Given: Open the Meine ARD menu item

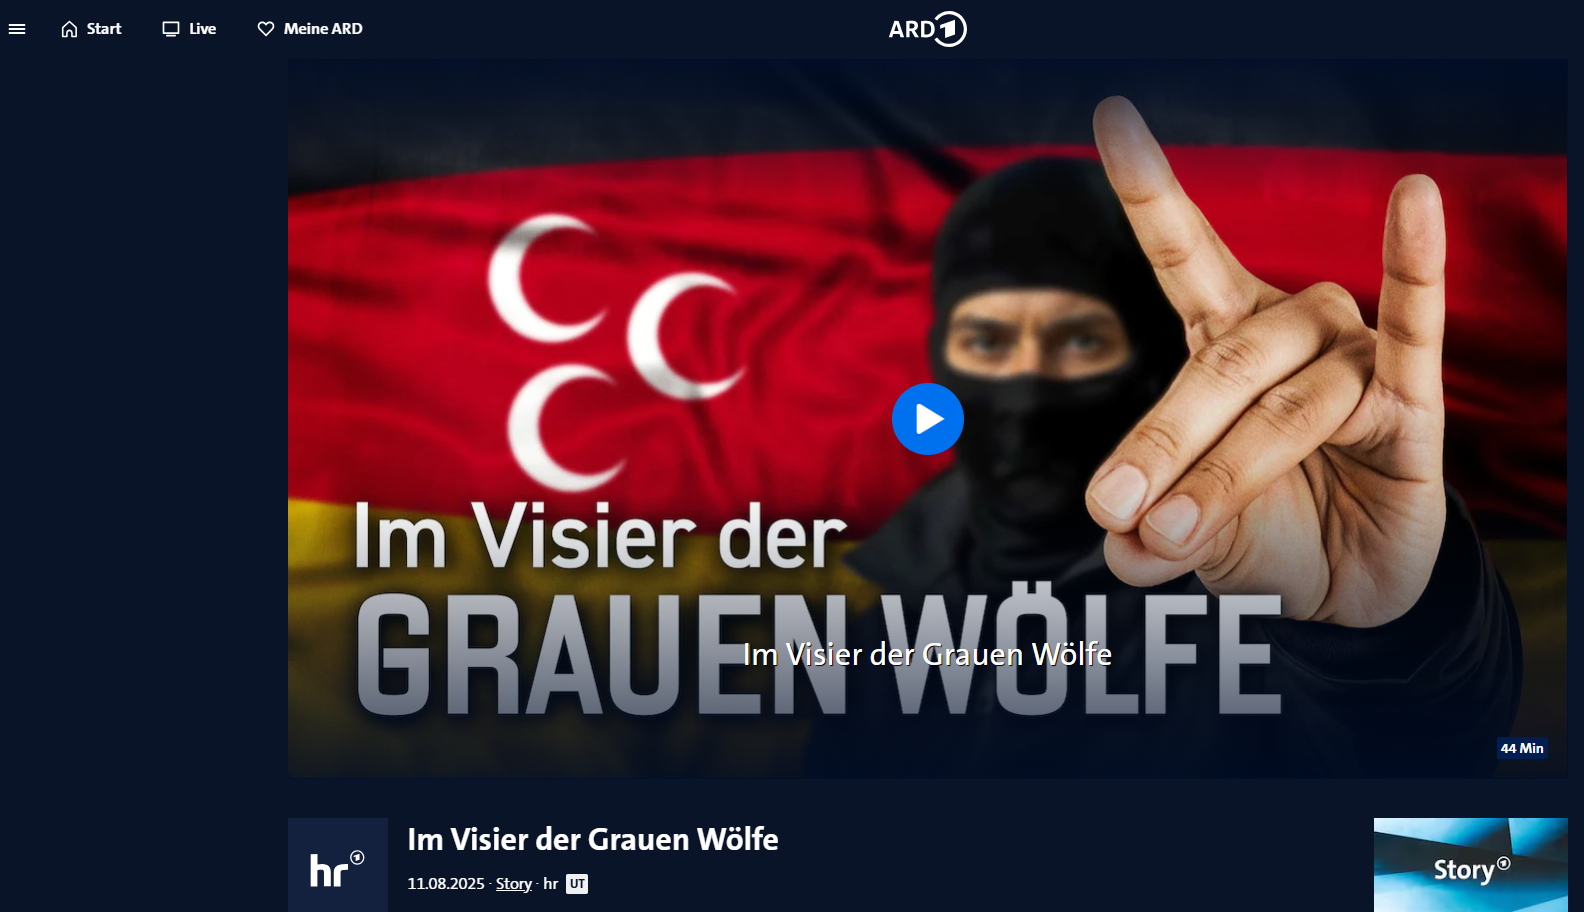Looking at the screenshot, I should 323,29.
